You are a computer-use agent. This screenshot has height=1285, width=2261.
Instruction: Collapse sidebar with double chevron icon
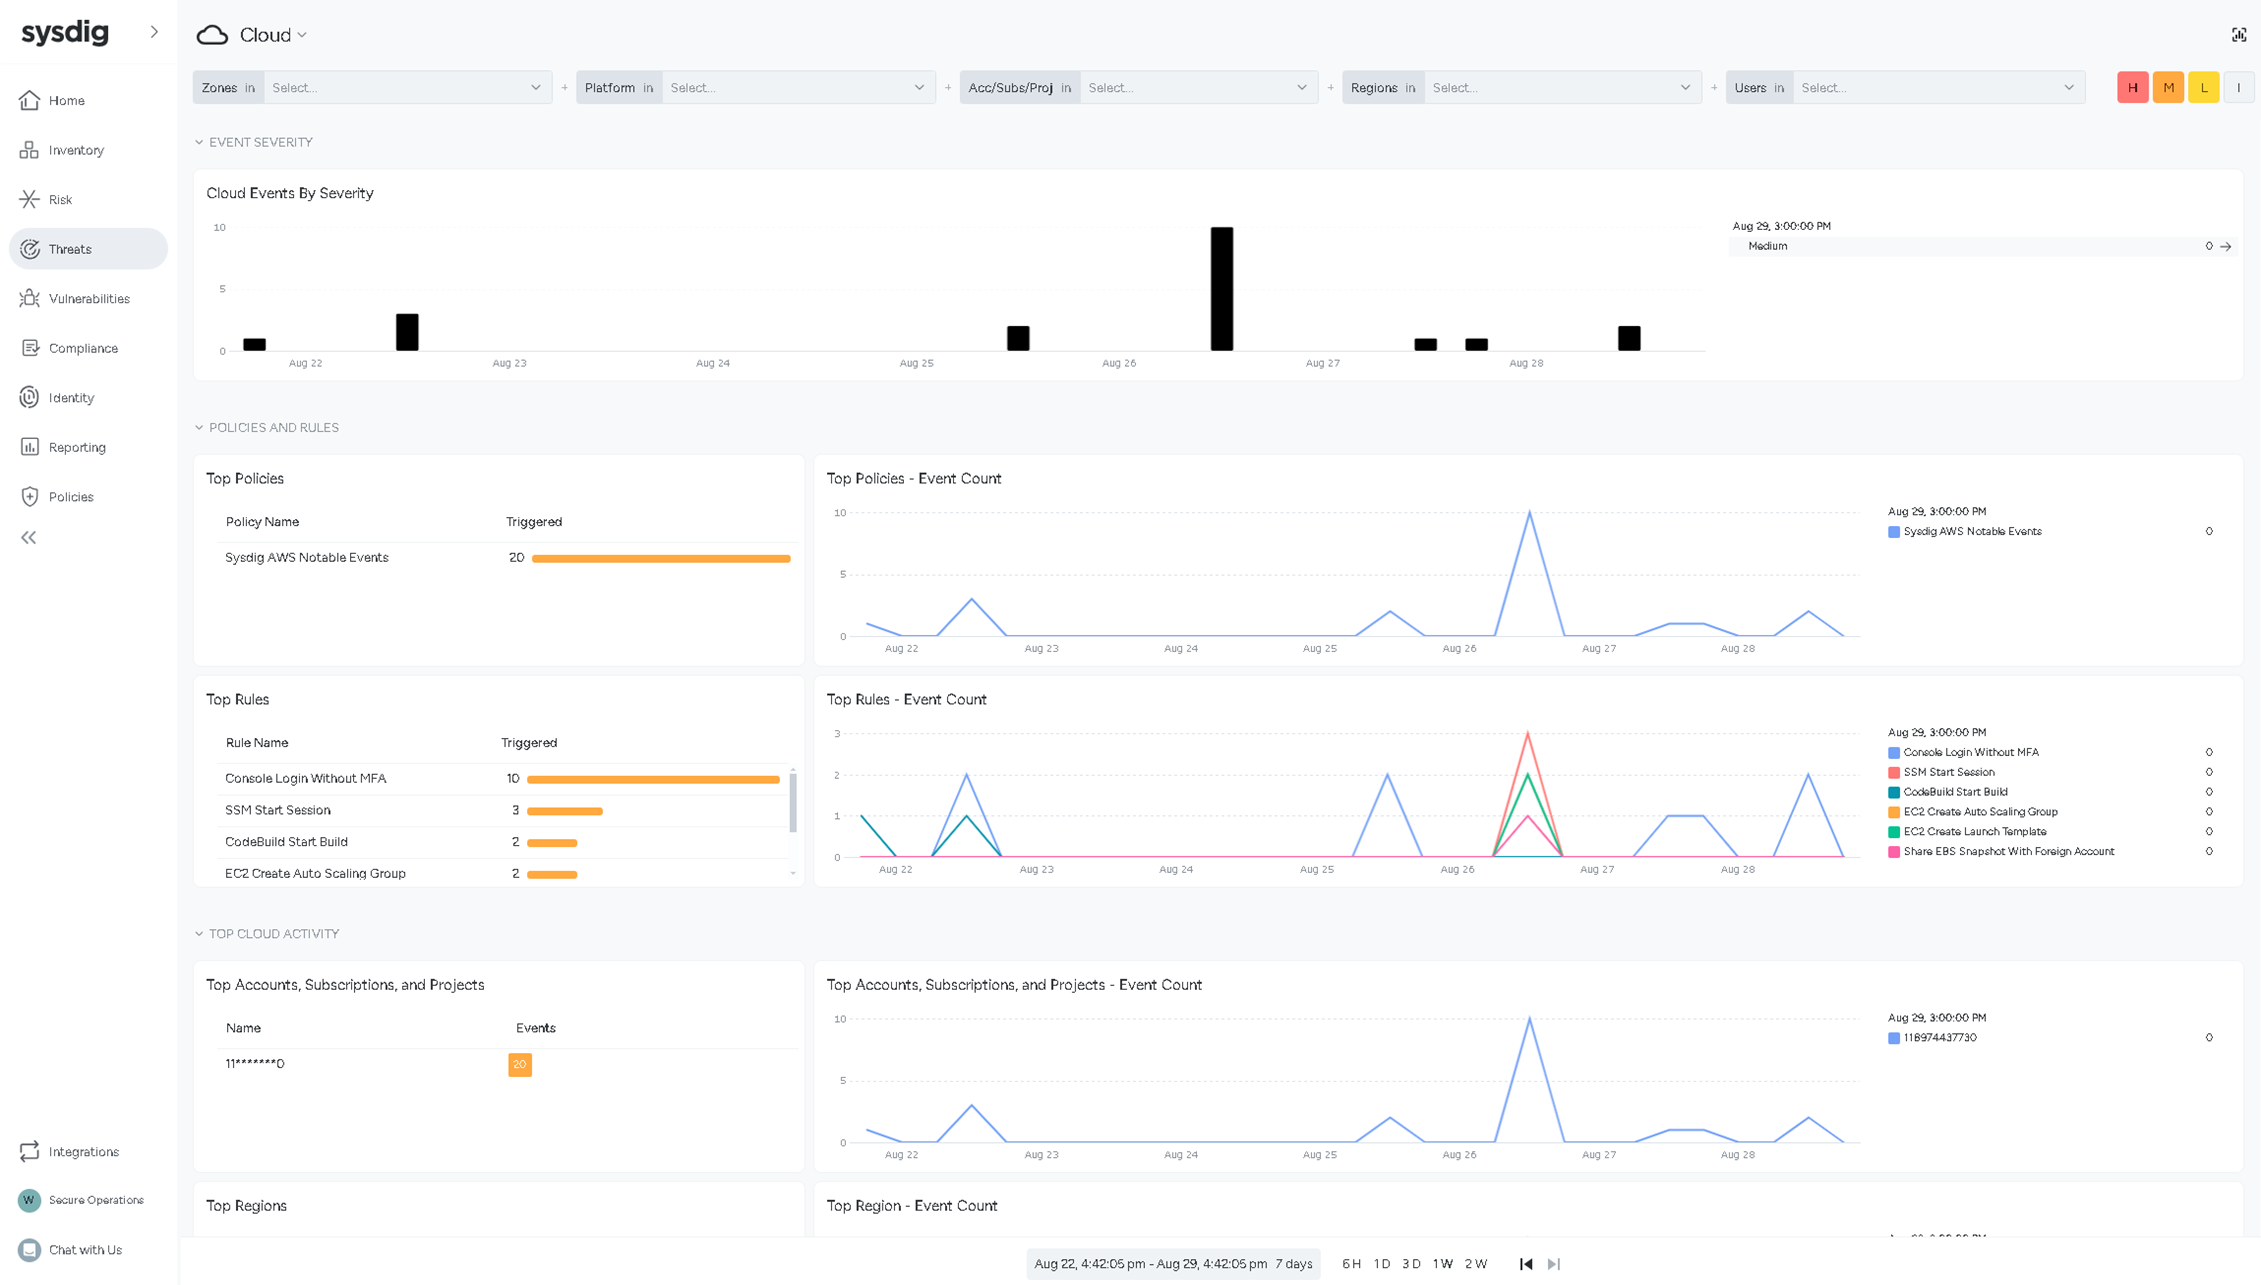click(29, 538)
